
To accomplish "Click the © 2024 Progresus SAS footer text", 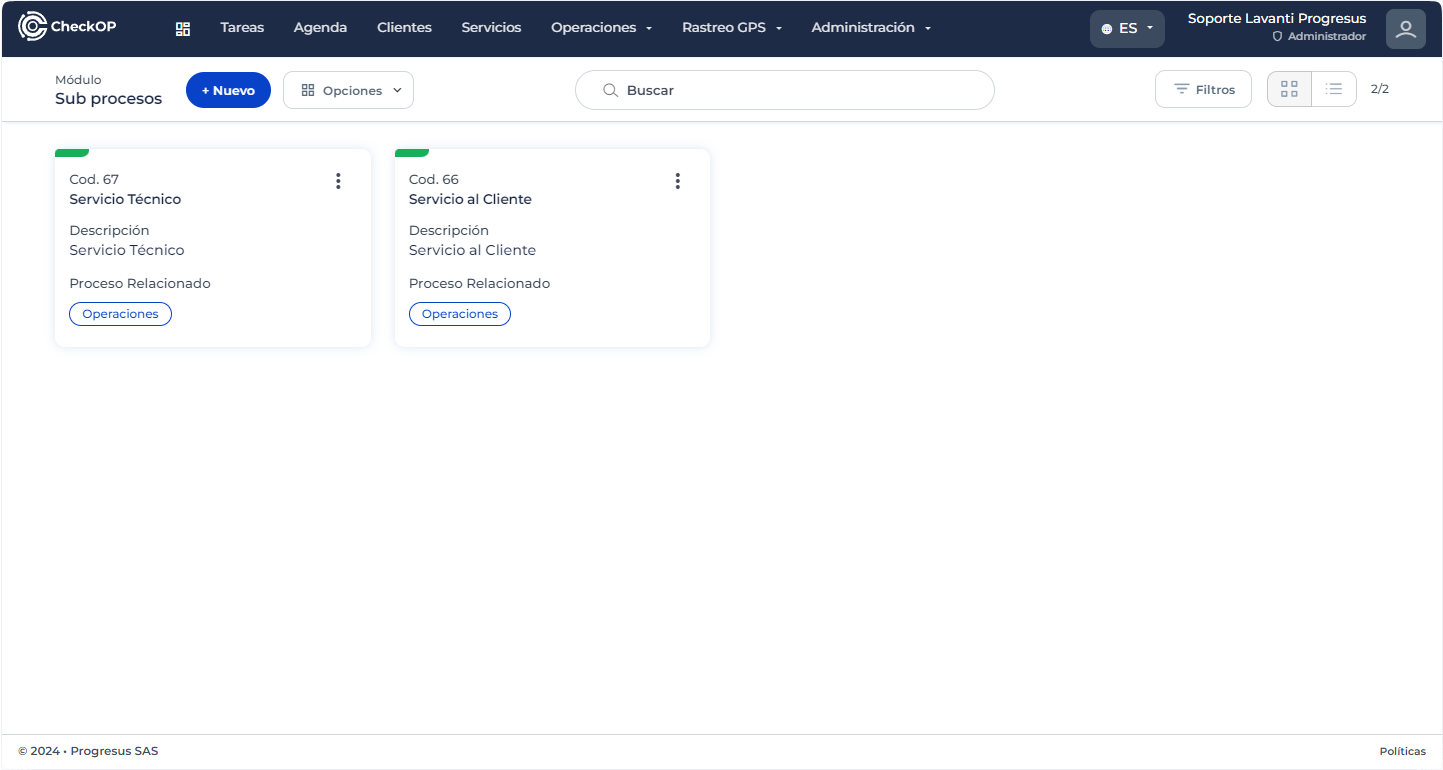I will pos(88,751).
